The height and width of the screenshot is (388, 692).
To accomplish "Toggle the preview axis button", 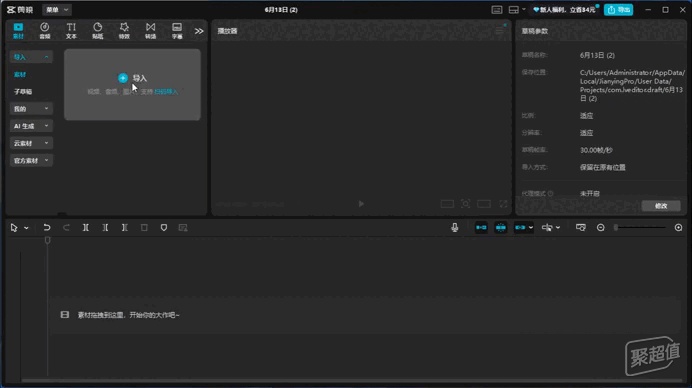I will tap(547, 228).
